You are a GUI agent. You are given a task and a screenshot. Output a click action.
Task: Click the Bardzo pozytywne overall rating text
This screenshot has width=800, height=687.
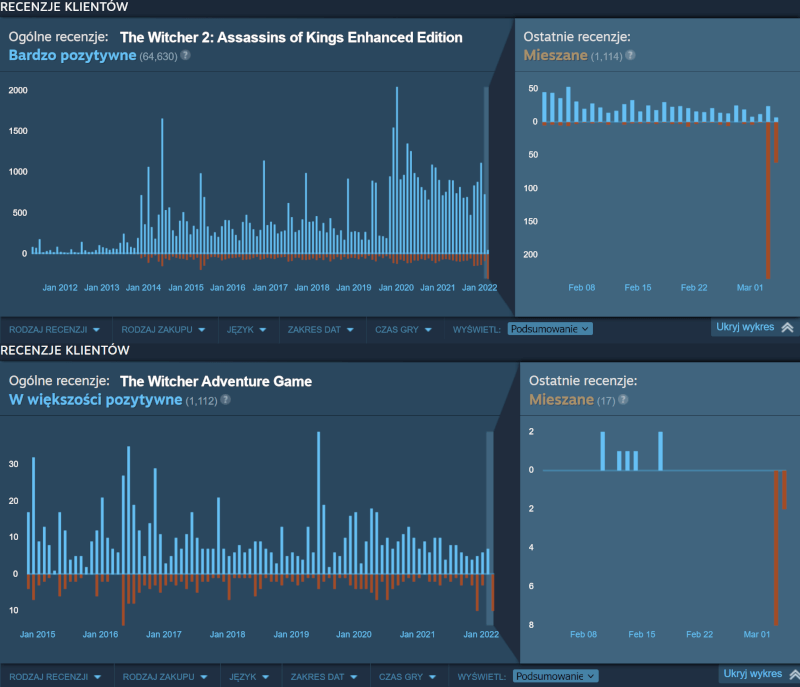tap(72, 55)
